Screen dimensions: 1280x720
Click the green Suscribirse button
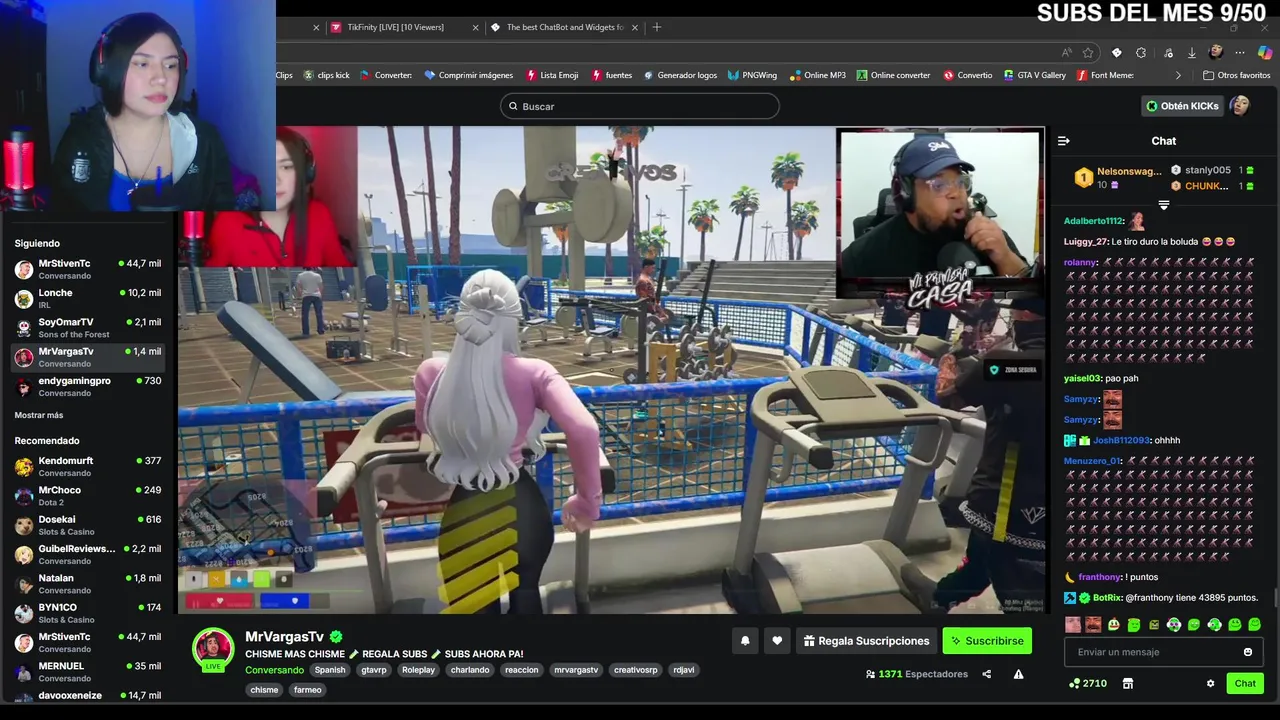click(x=987, y=641)
